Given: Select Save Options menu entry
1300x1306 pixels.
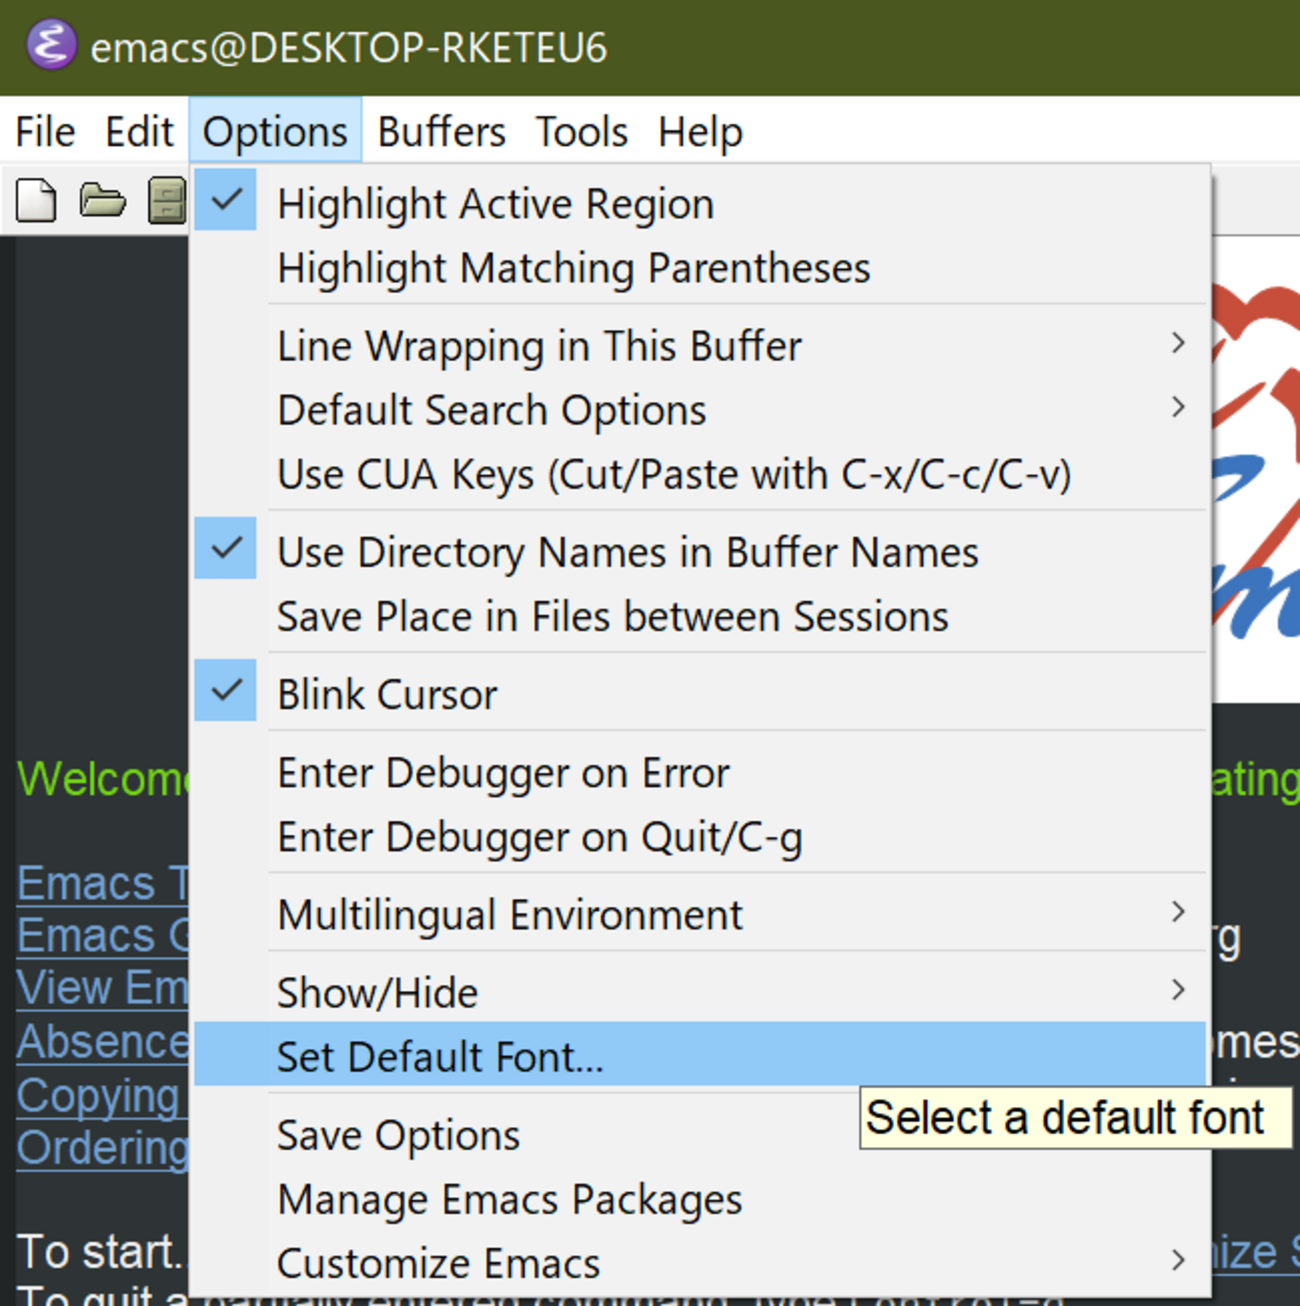Looking at the screenshot, I should [700, 1135].
